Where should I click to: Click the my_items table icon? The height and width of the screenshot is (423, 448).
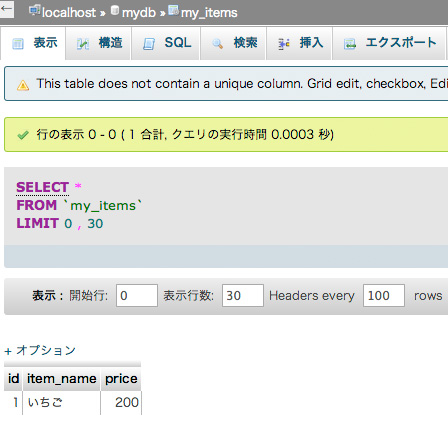click(173, 10)
